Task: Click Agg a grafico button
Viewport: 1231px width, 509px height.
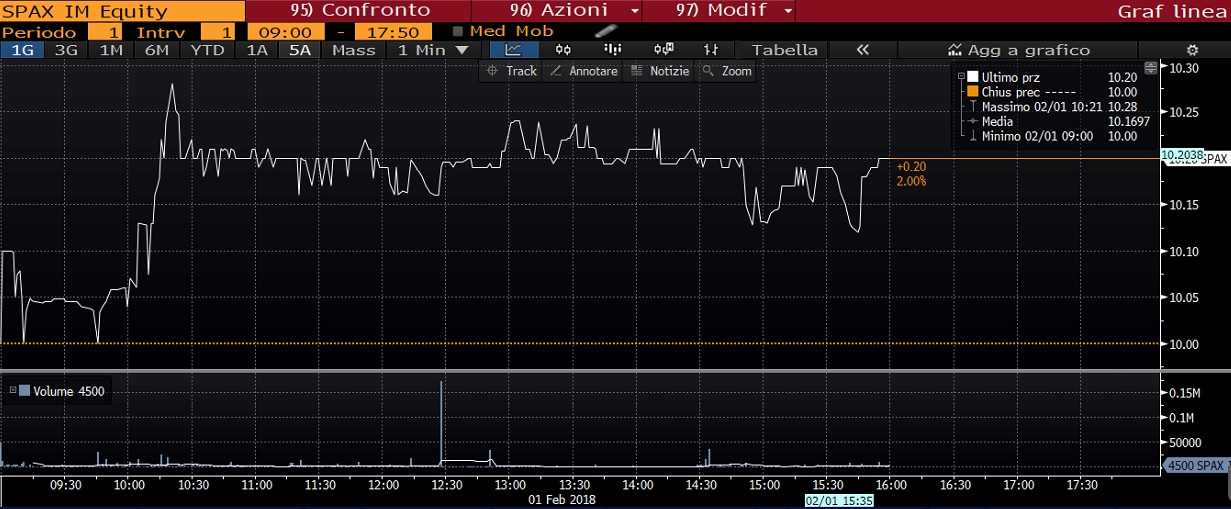Action: [1019, 49]
